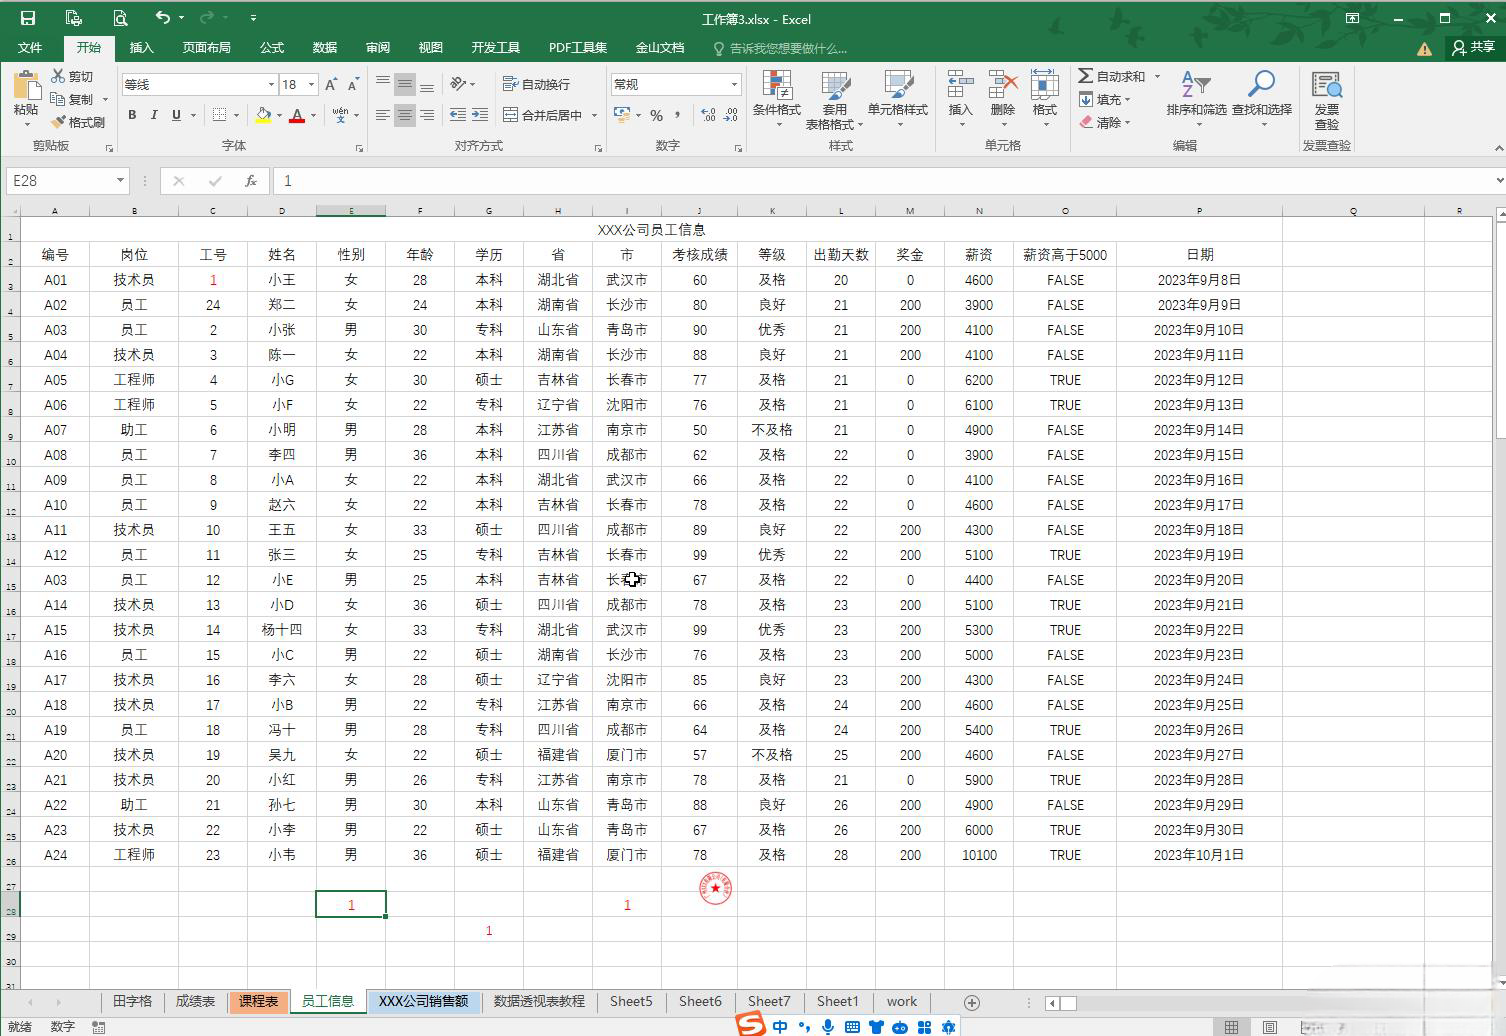Click the Save icon in the title bar
1506x1036 pixels.
[27, 18]
